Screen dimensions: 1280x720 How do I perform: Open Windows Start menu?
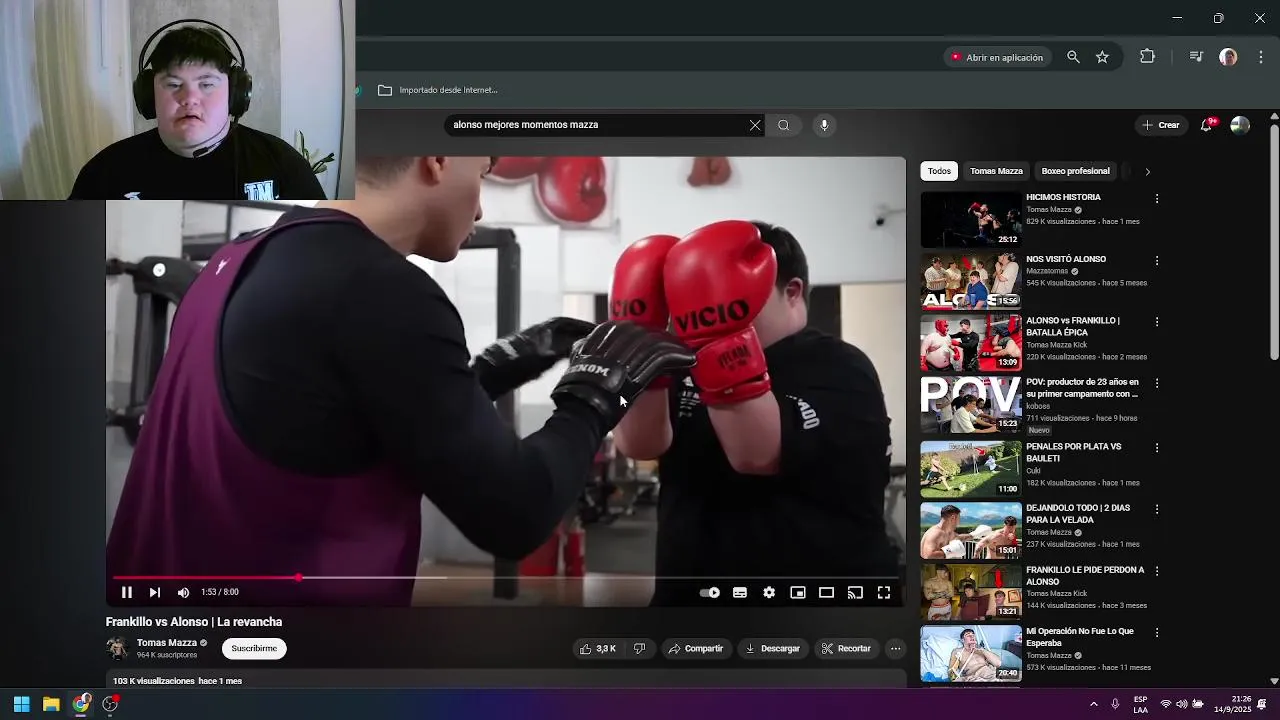(x=21, y=704)
